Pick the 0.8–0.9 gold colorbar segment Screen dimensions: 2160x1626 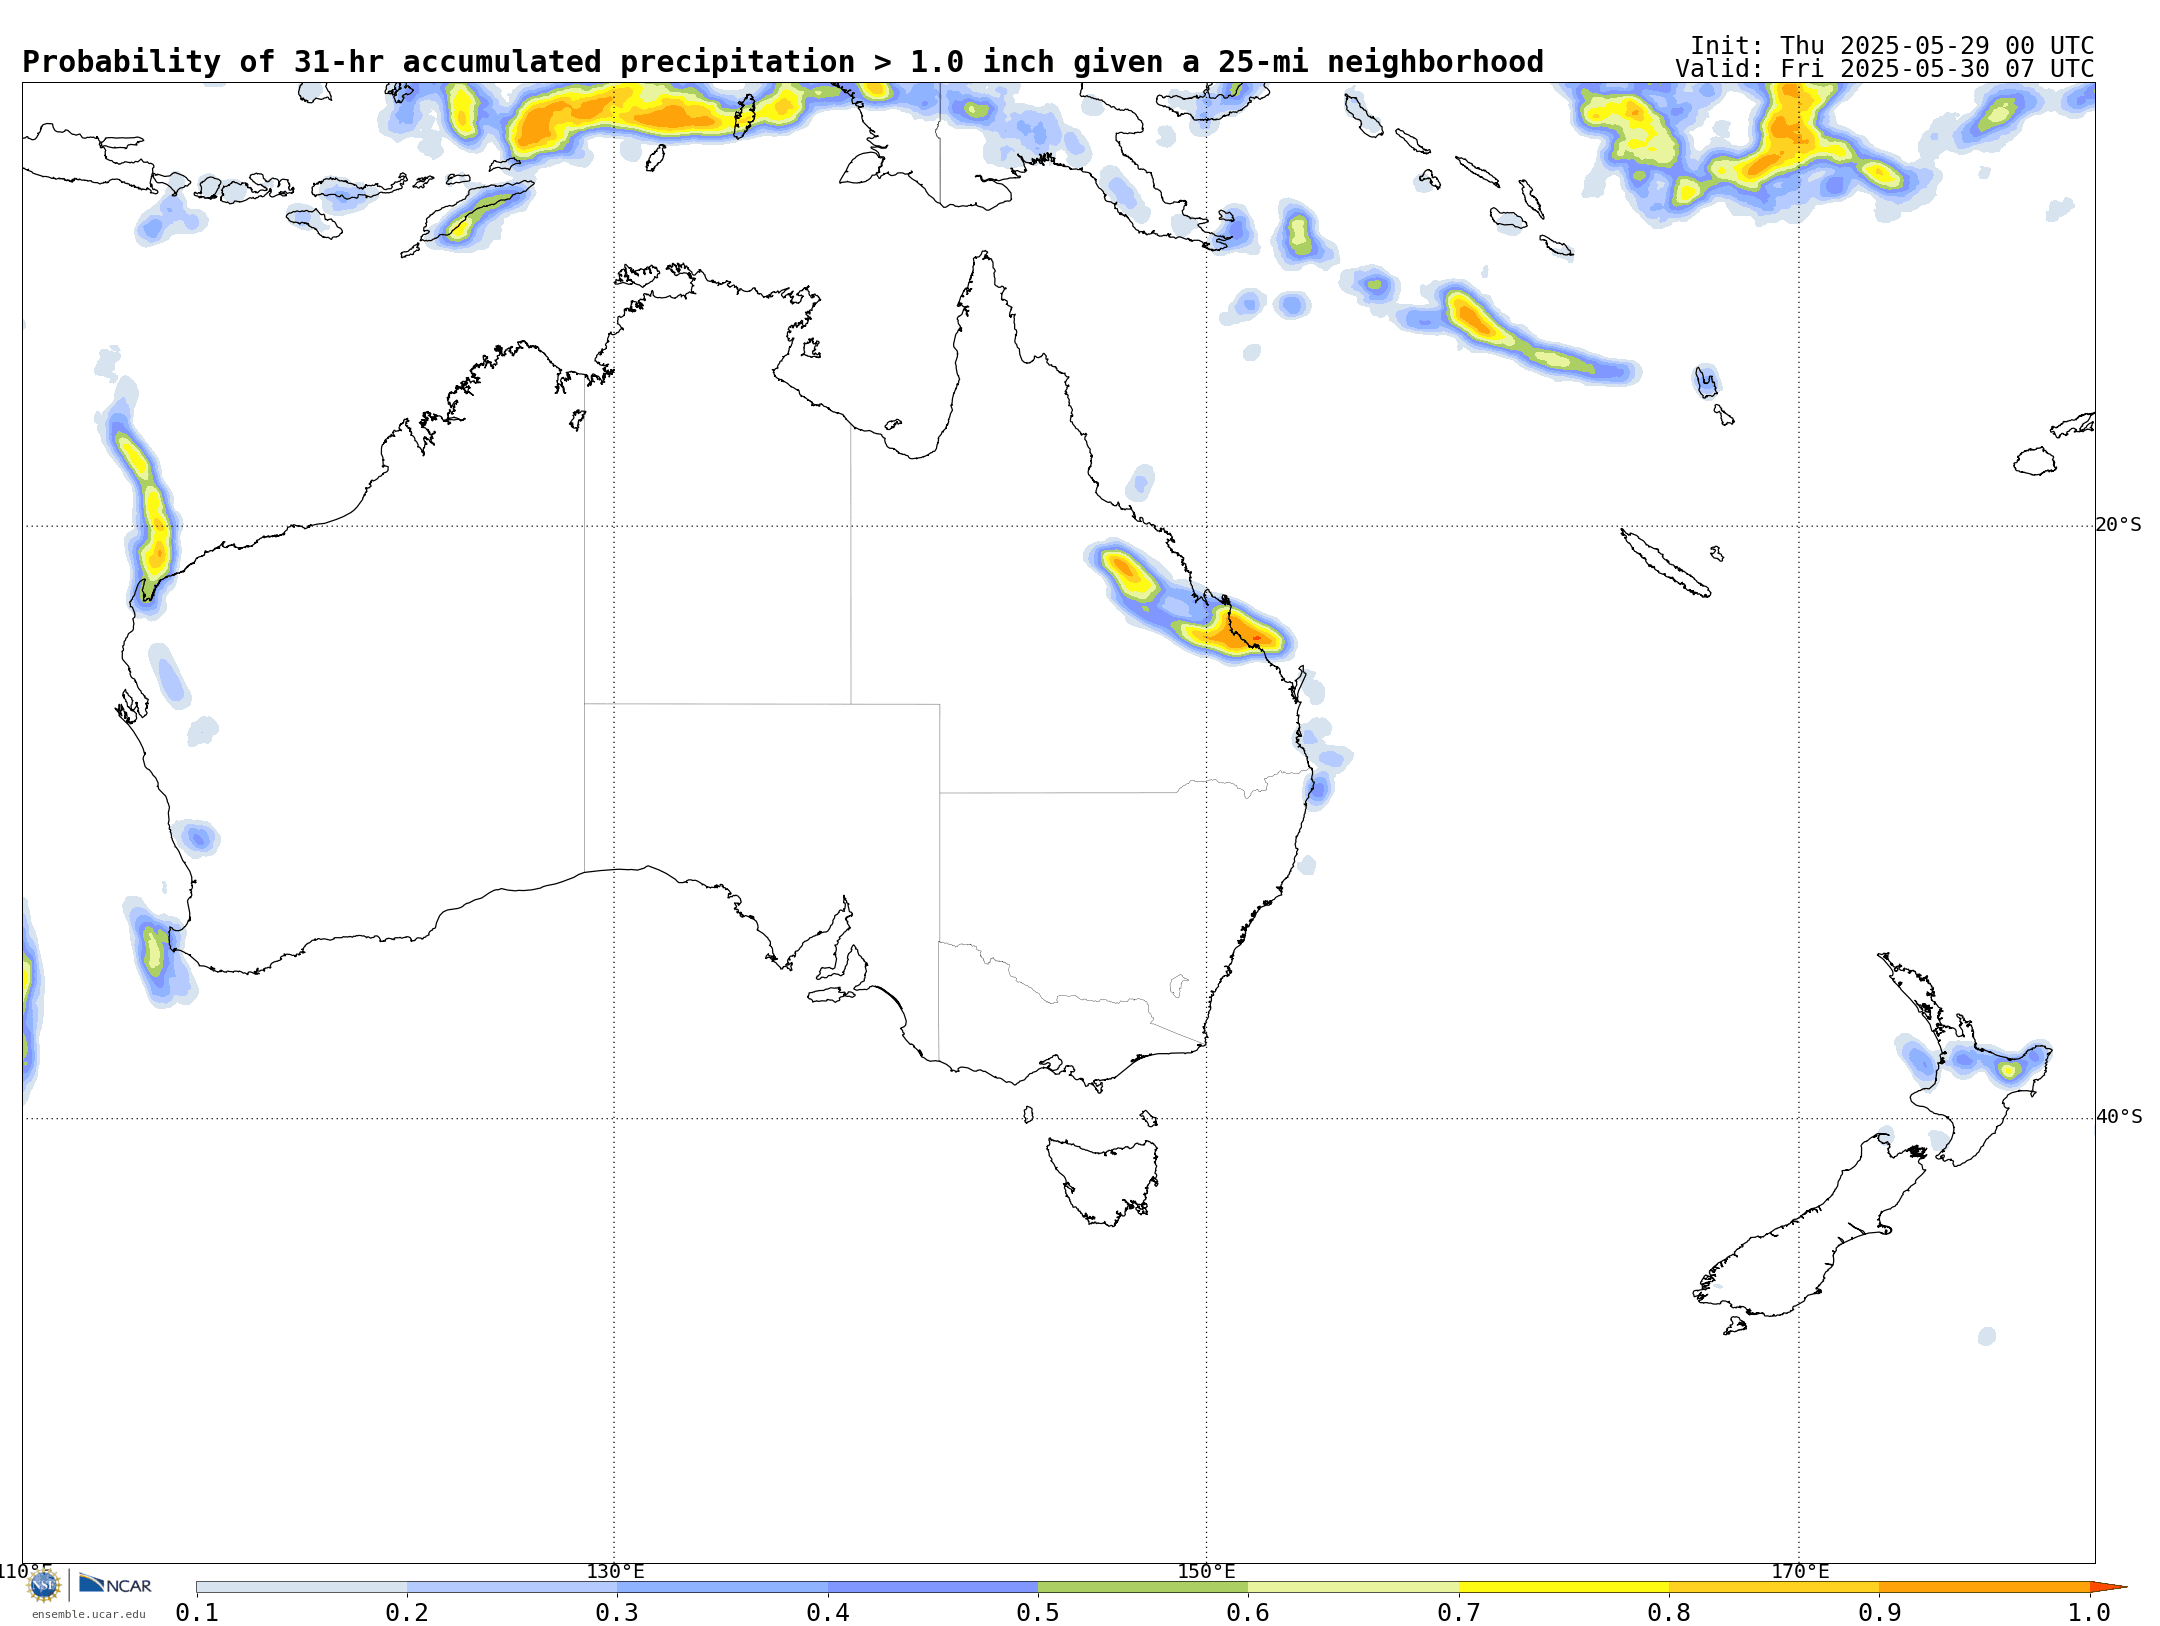1774,1587
